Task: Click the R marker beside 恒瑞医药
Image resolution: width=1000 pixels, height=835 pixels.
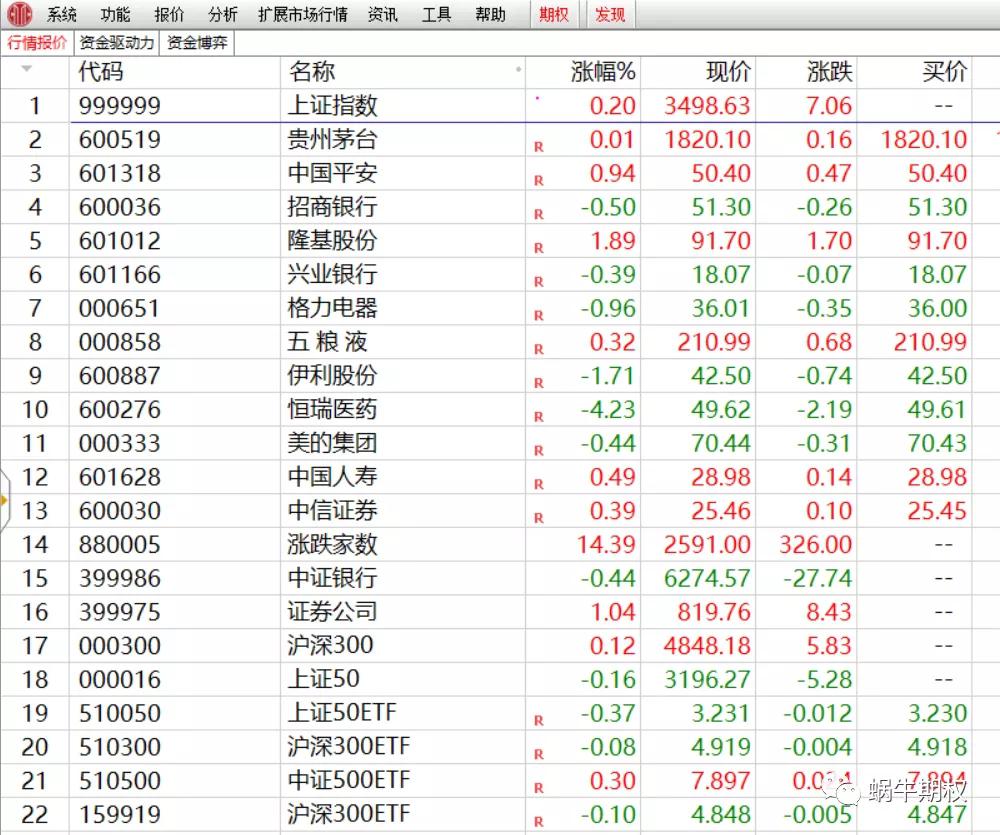Action: pyautogui.click(x=539, y=417)
